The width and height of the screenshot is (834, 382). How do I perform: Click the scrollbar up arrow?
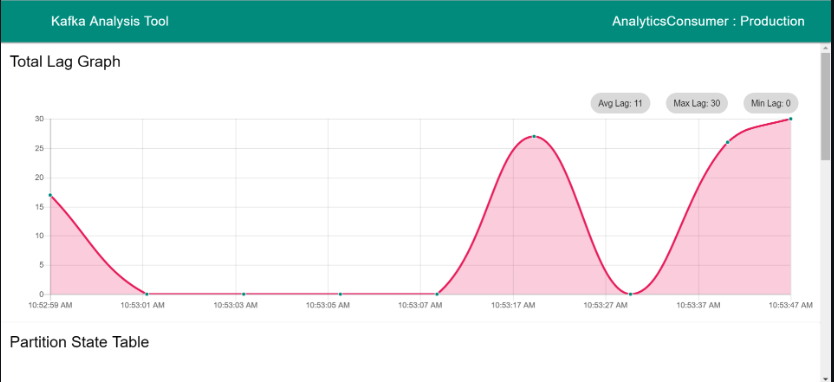coord(825,48)
